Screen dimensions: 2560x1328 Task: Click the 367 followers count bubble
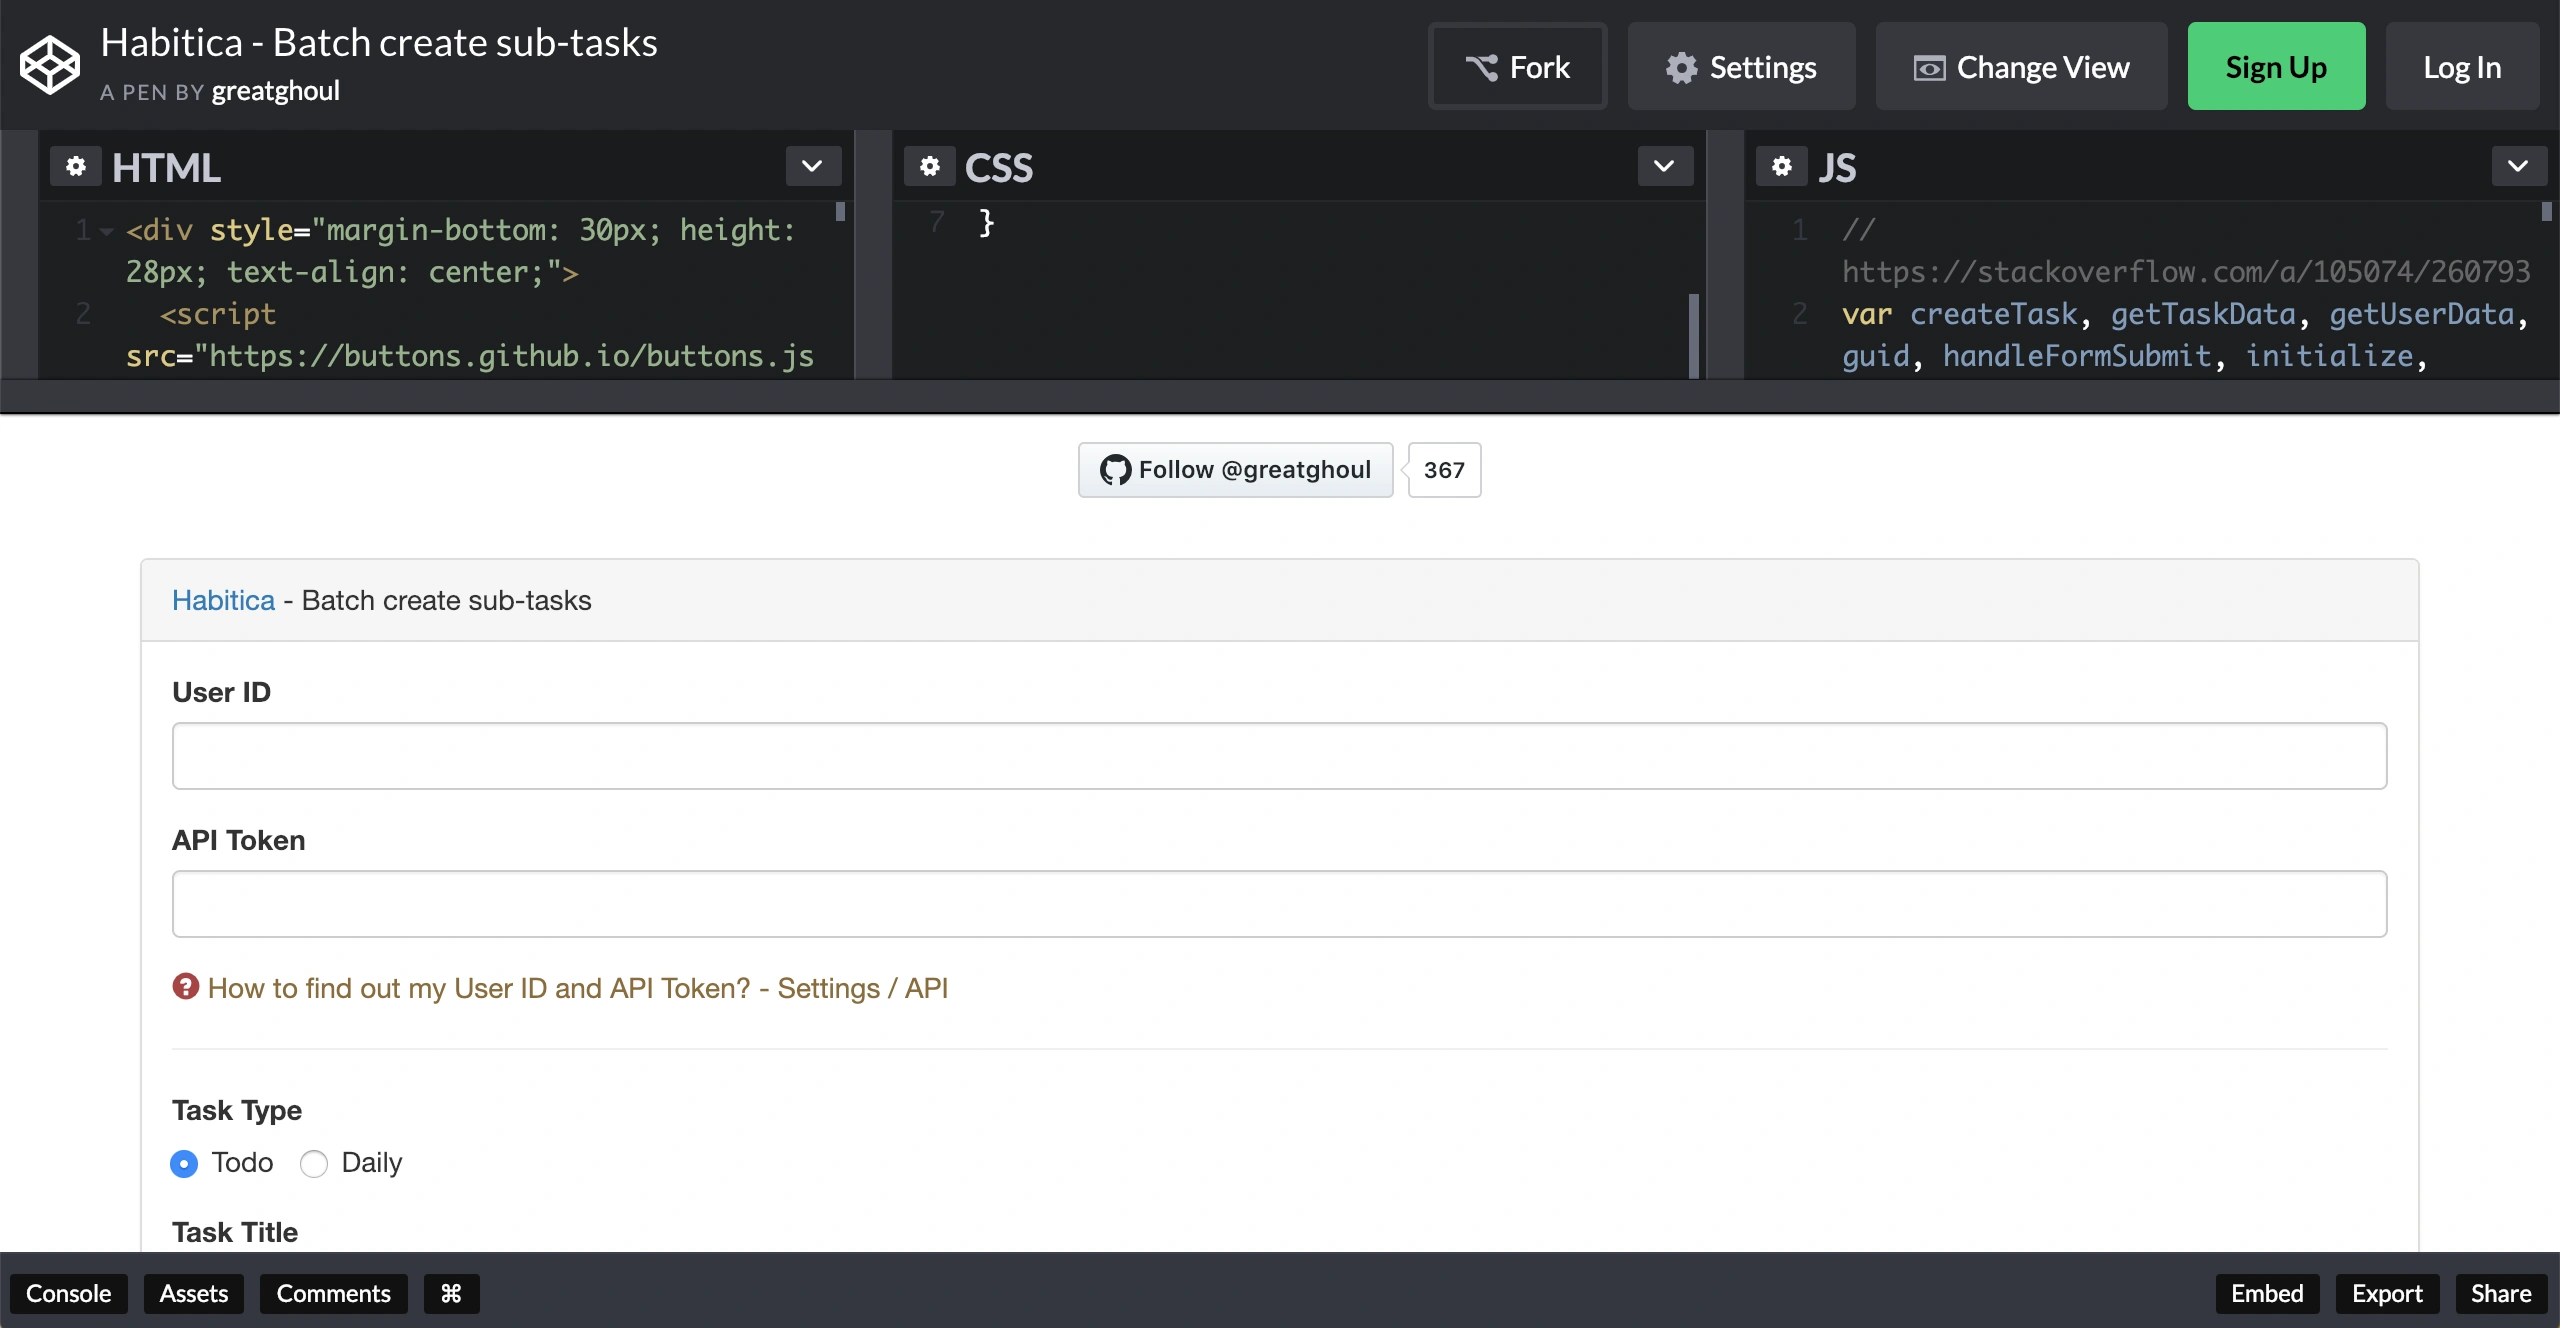pyautogui.click(x=1444, y=470)
